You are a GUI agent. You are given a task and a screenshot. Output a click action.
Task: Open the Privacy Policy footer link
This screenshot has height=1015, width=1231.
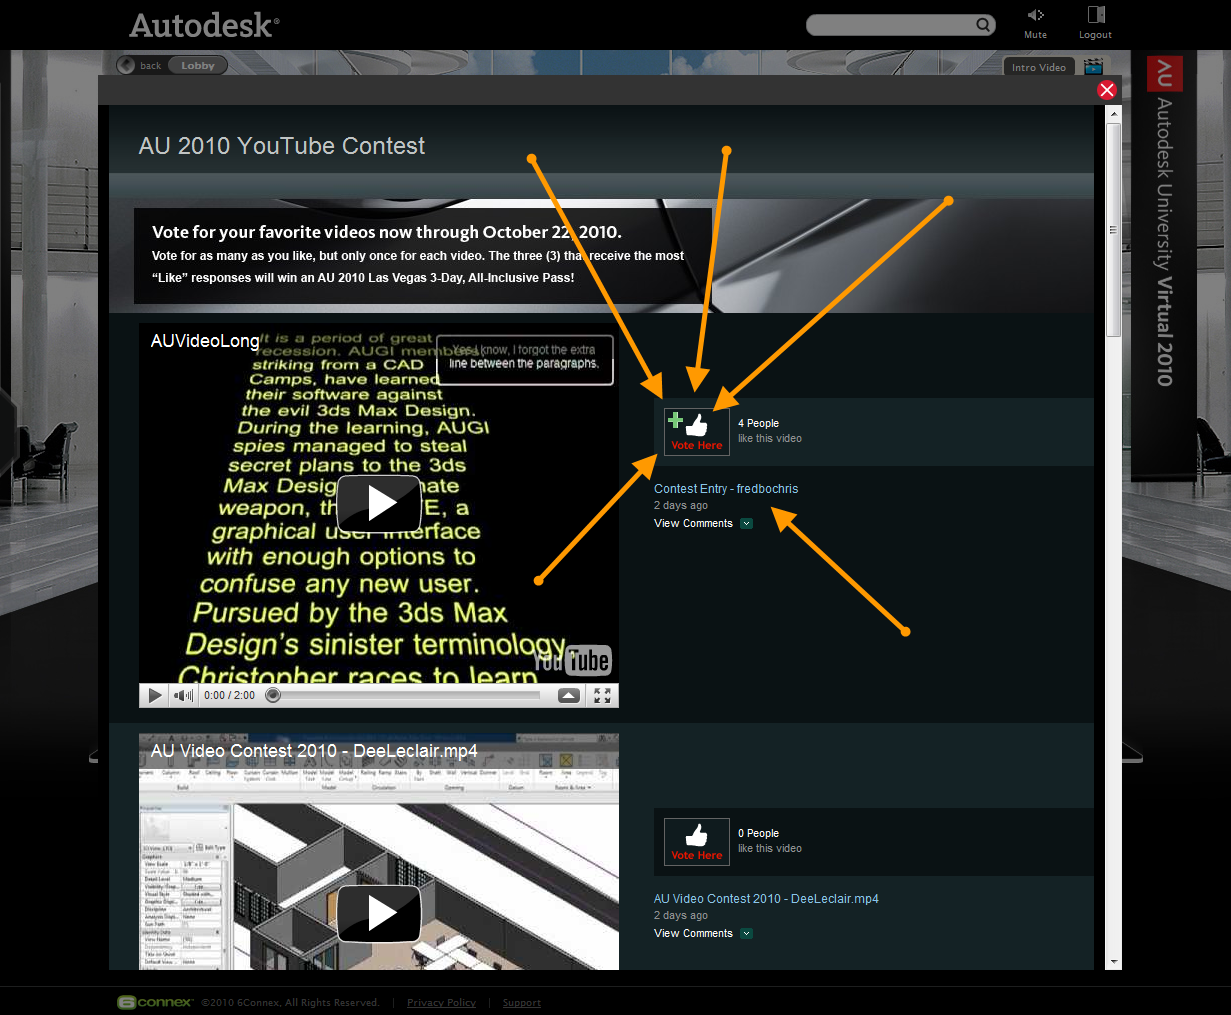coord(441,1003)
